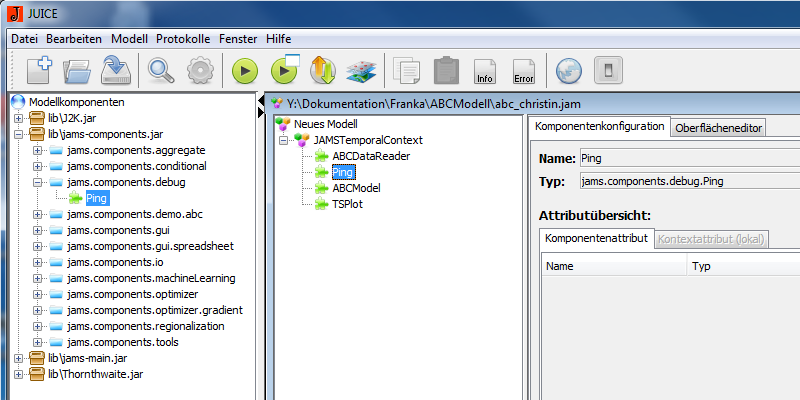Open the Protokolle menu
The width and height of the screenshot is (800, 400).
click(x=183, y=38)
